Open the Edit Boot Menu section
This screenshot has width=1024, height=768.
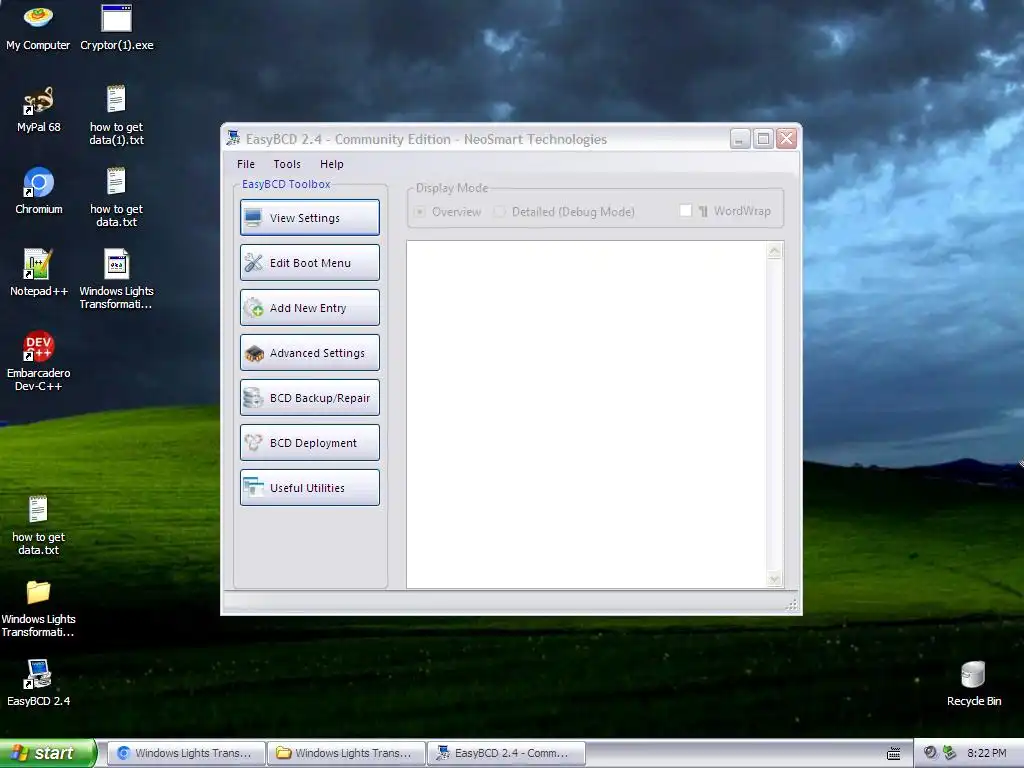pyautogui.click(x=310, y=263)
